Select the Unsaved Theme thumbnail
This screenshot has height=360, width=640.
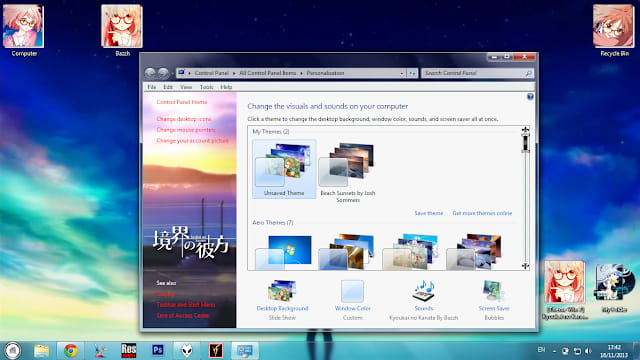(284, 169)
